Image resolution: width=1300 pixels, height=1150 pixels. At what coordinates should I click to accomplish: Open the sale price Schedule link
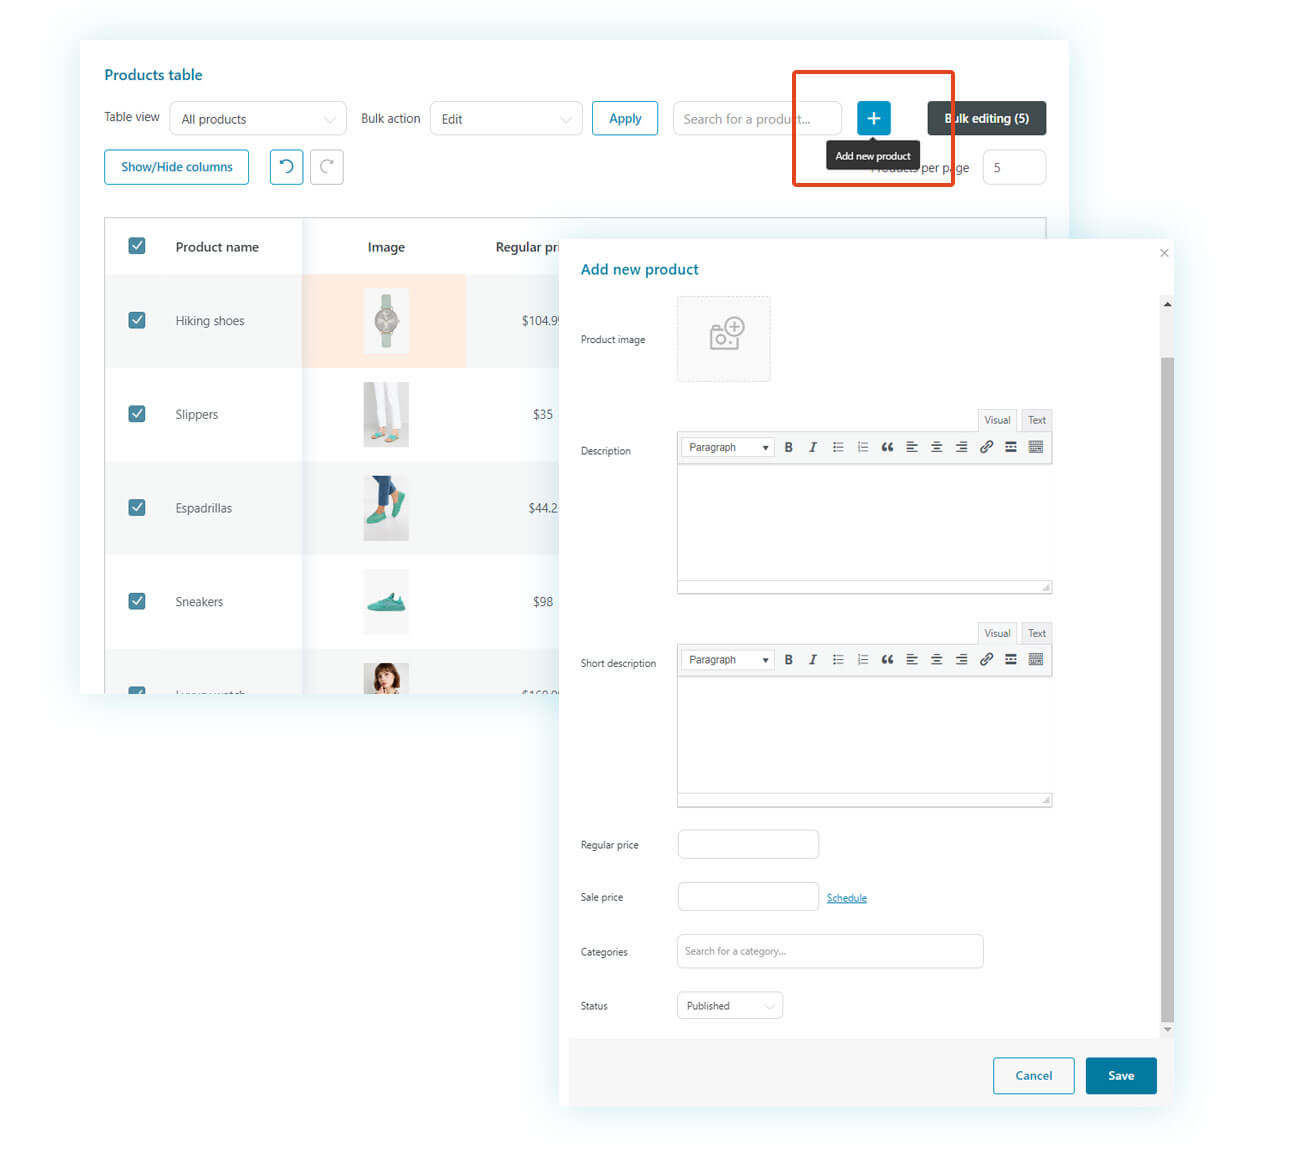click(847, 898)
